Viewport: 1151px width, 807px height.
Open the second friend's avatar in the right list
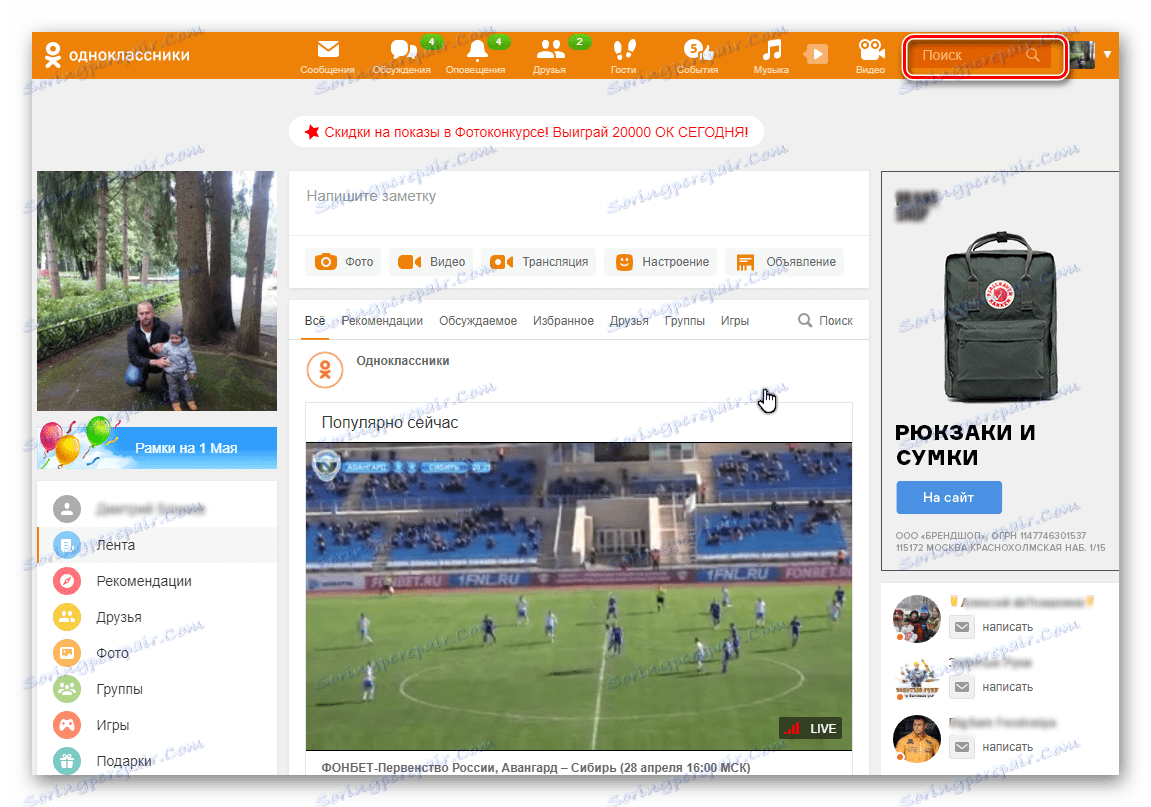coord(916,679)
